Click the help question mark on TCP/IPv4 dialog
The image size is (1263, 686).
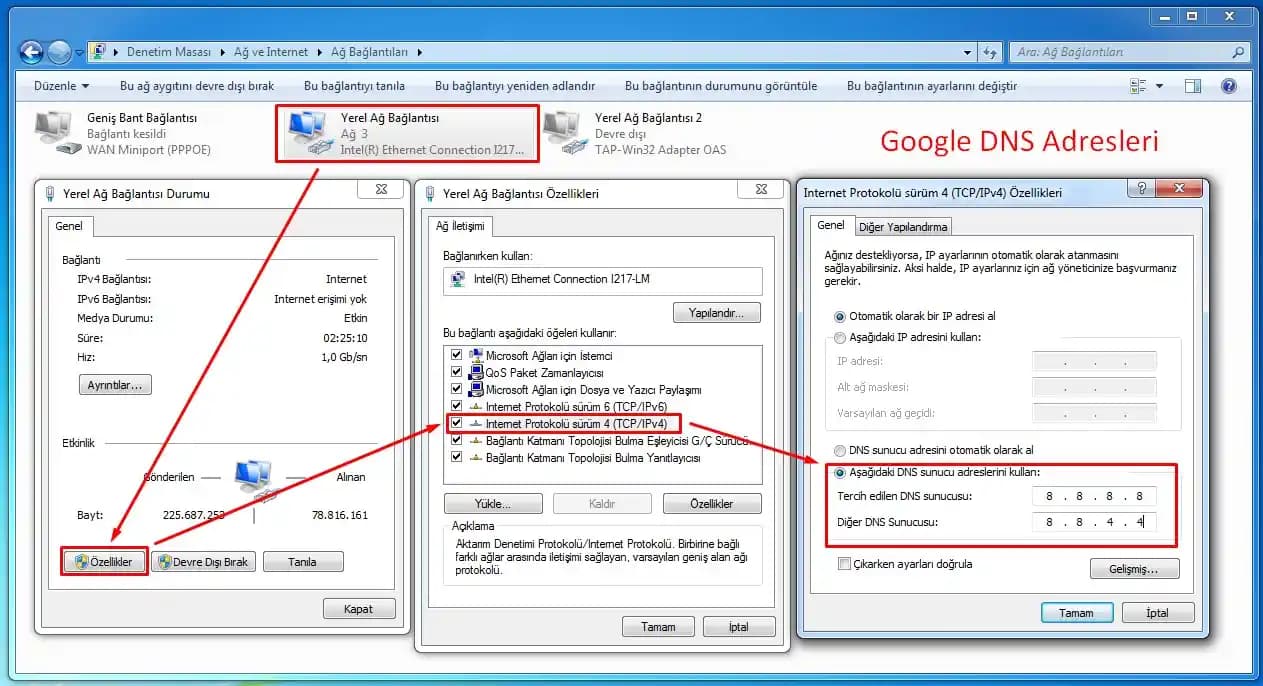tap(1140, 187)
